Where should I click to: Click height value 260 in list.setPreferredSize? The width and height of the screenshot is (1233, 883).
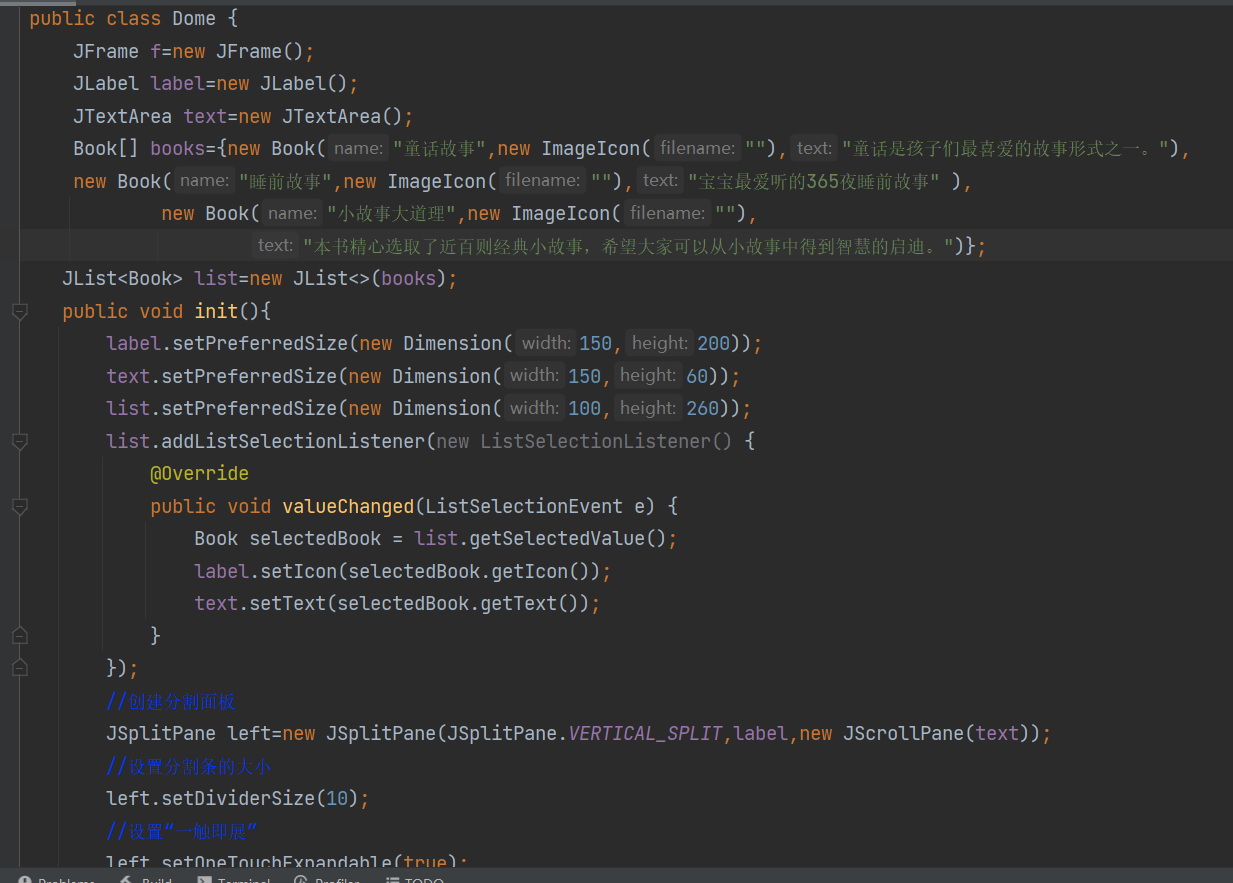[x=703, y=408]
